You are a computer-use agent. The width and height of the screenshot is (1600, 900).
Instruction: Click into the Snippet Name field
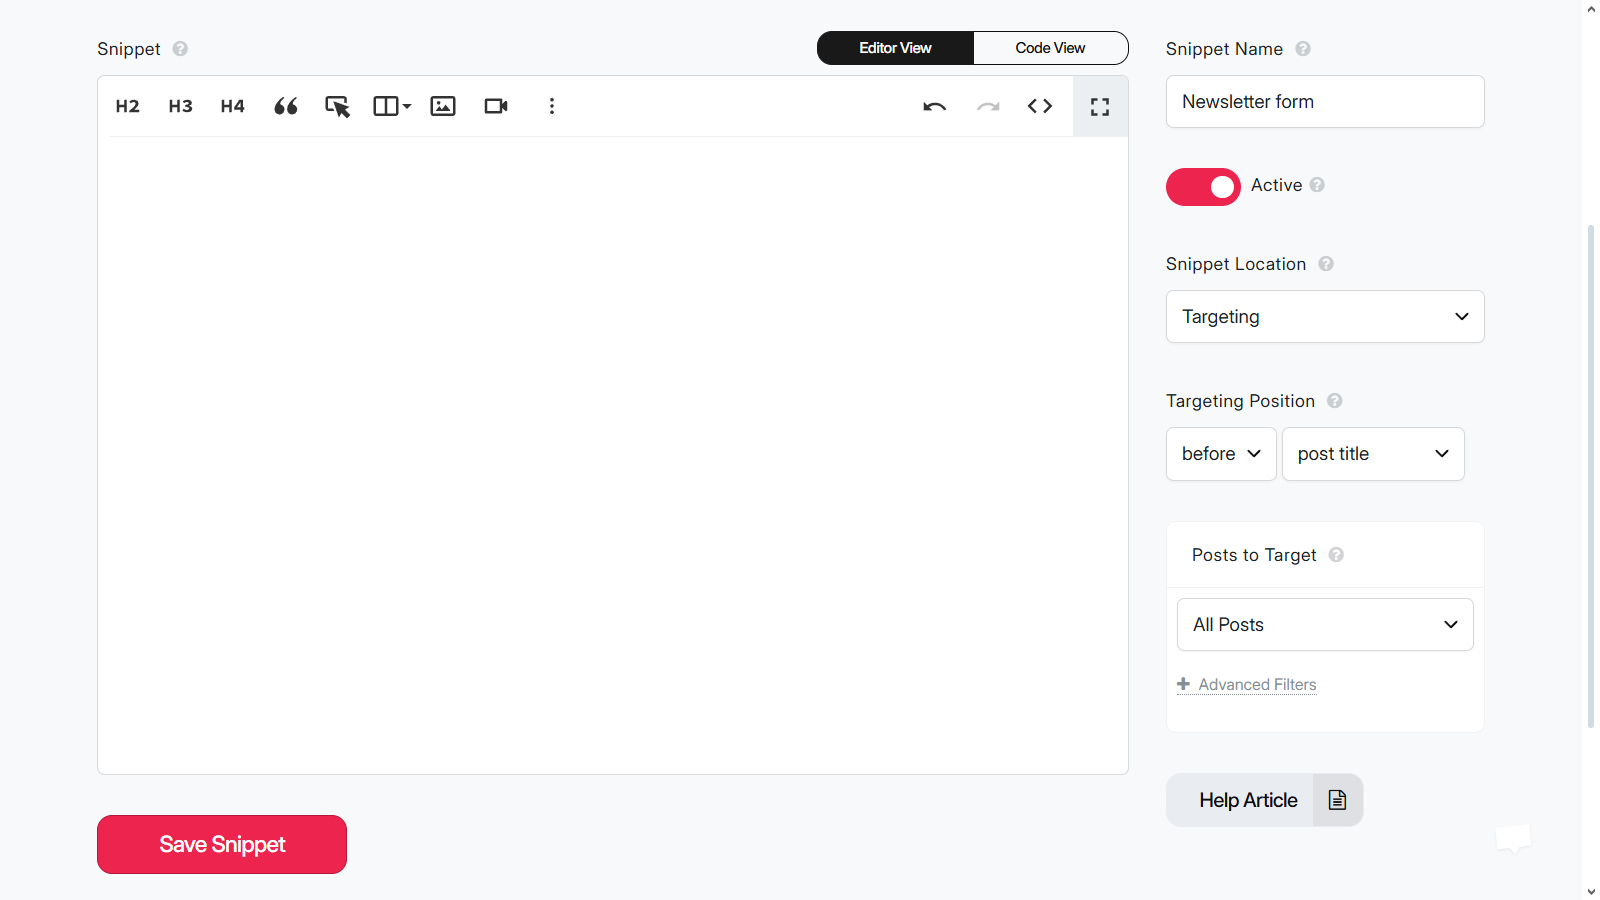coord(1324,102)
